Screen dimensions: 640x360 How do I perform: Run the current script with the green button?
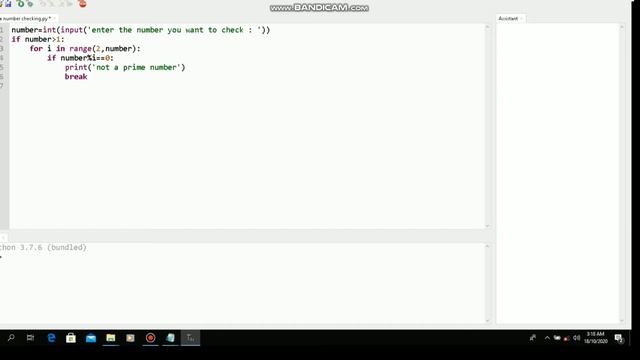click(x=20, y=4)
